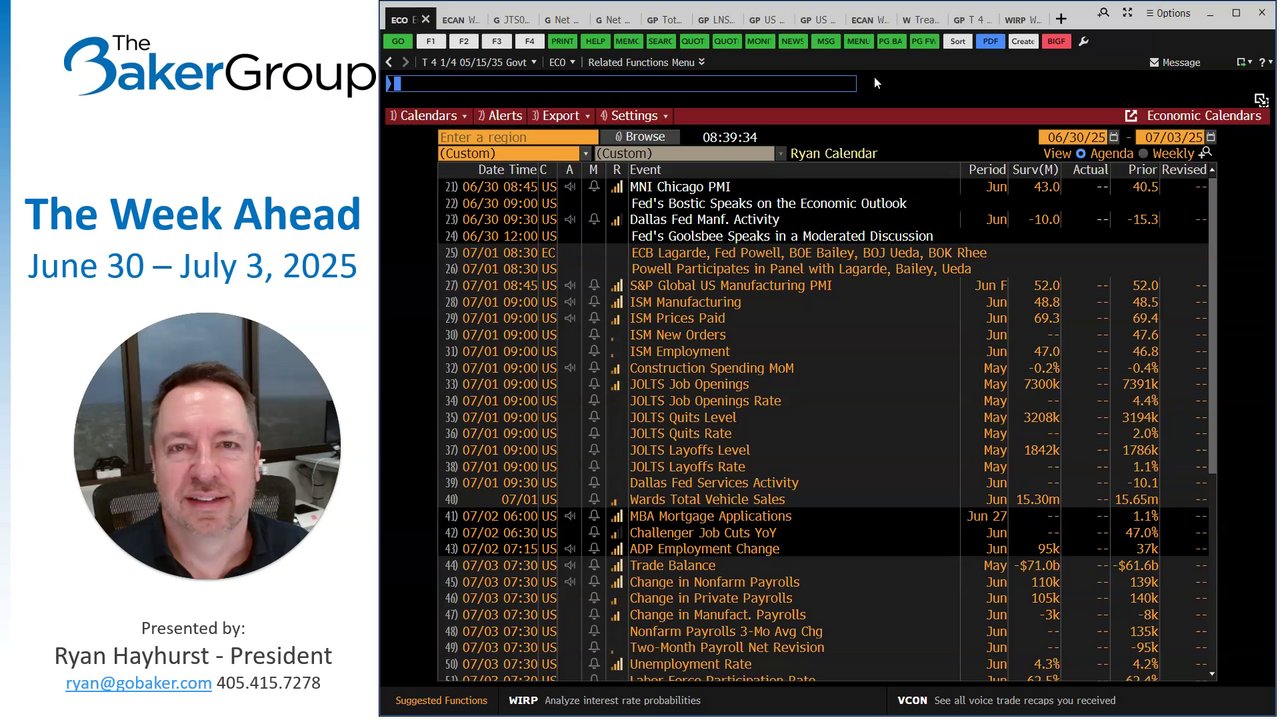The width and height of the screenshot is (1280, 720).
Task: Switch to the WIRP tab
Action: click(1023, 19)
